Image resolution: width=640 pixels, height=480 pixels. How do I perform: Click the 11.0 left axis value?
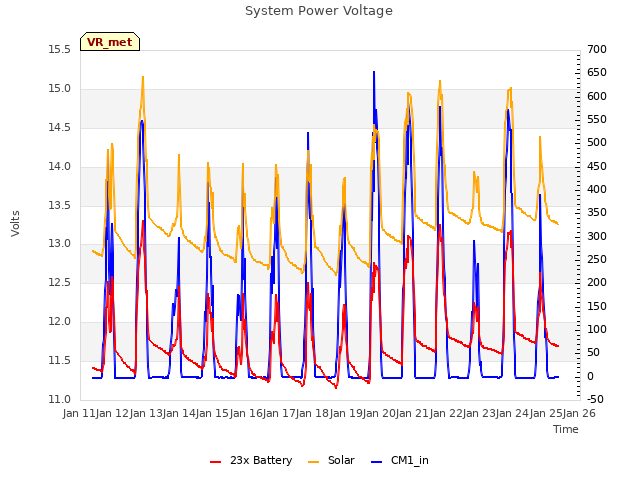click(59, 399)
